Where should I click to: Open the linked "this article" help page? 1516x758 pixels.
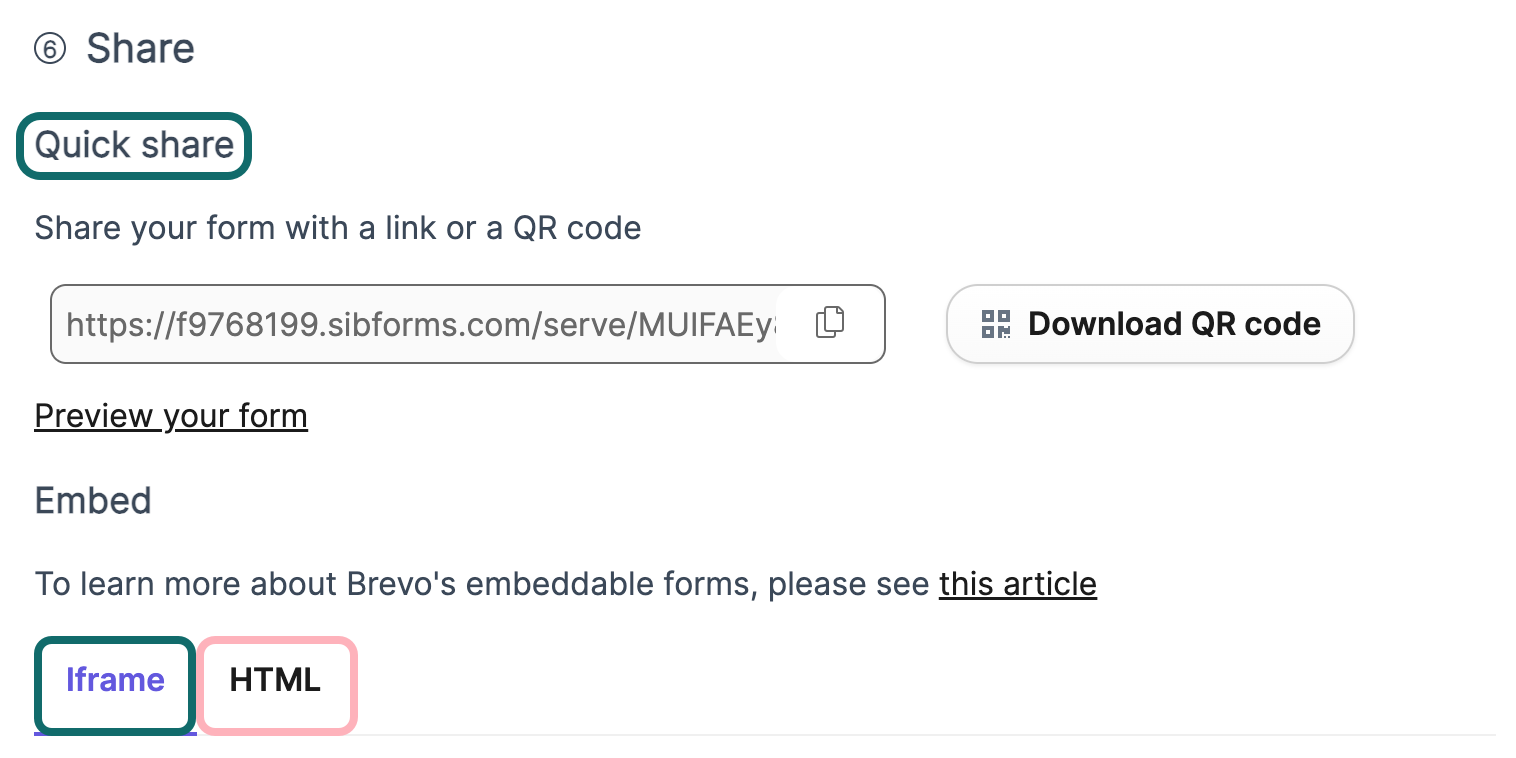tap(1017, 583)
